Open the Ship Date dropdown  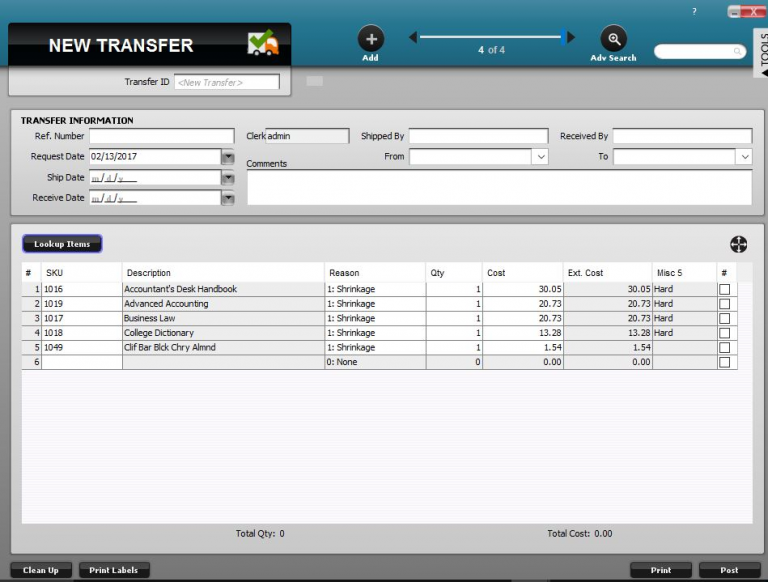pyautogui.click(x=227, y=178)
